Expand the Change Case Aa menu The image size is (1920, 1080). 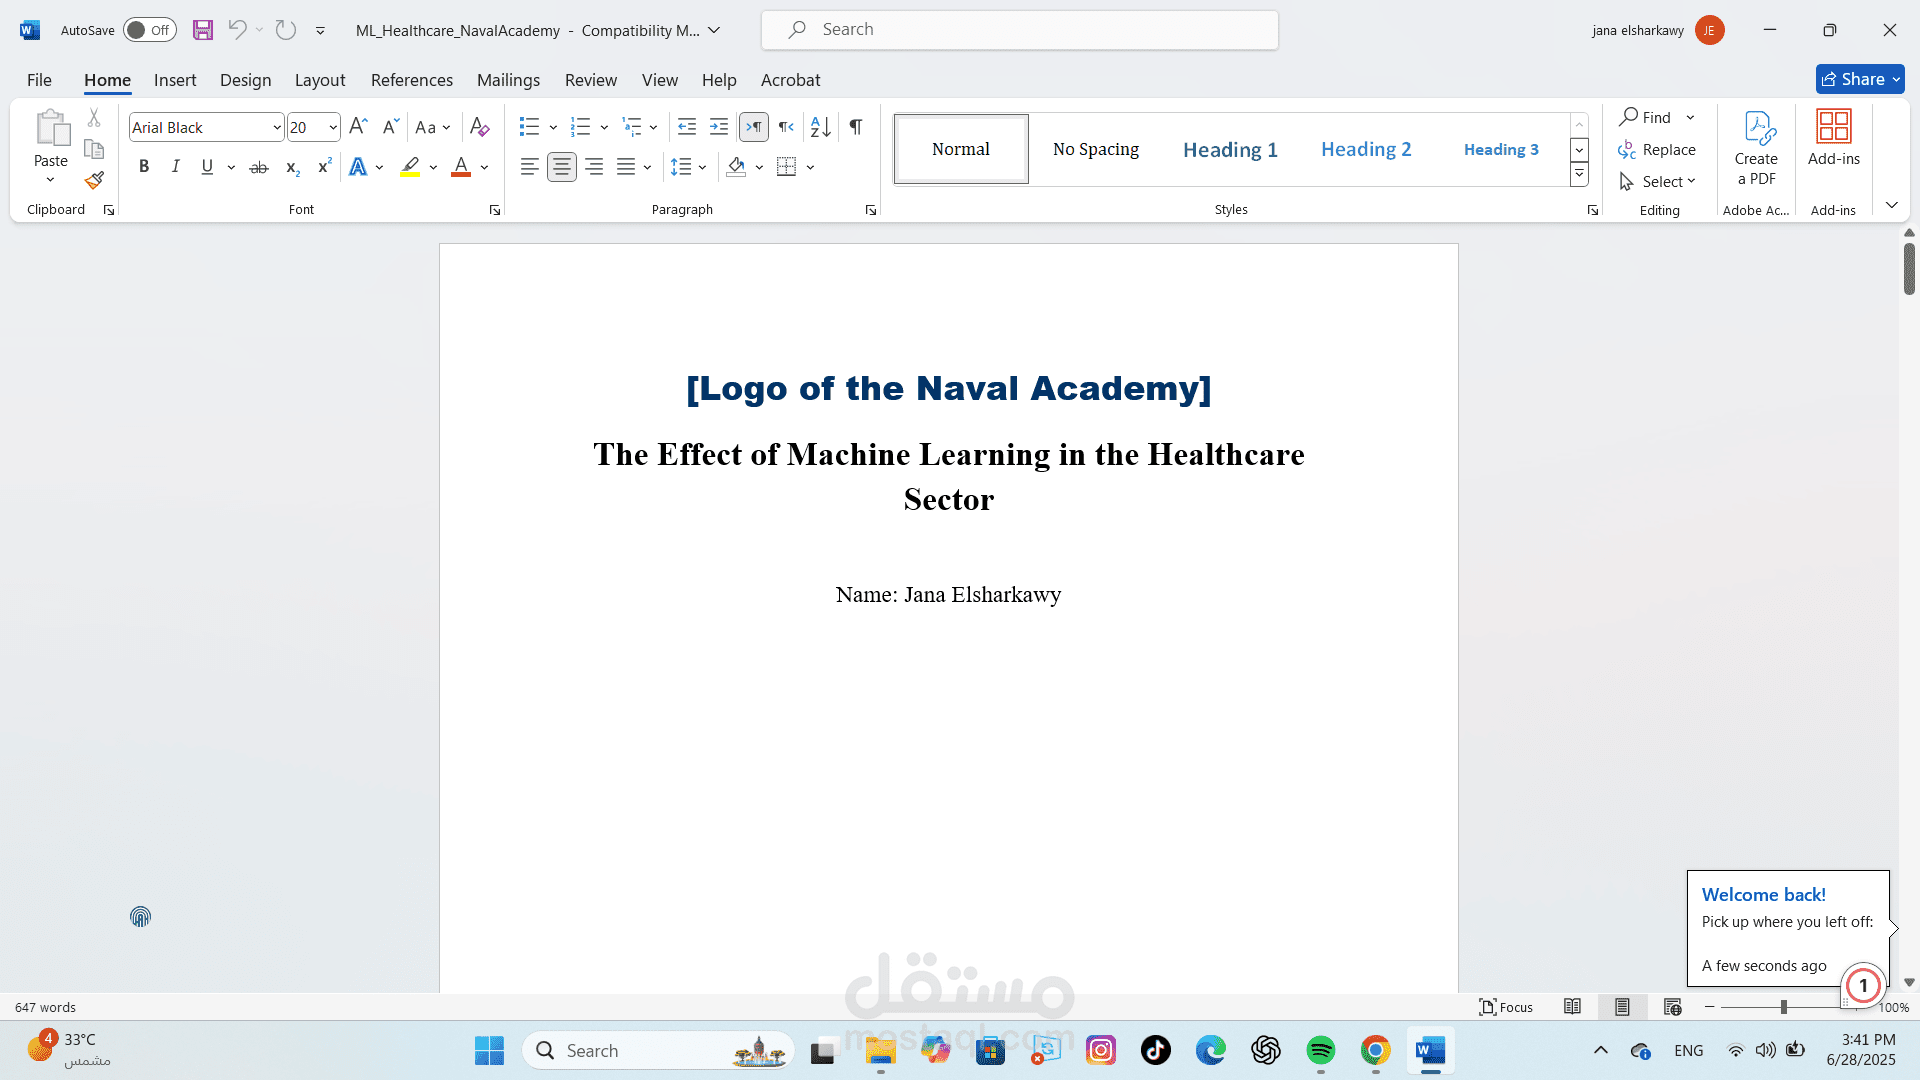tap(433, 127)
